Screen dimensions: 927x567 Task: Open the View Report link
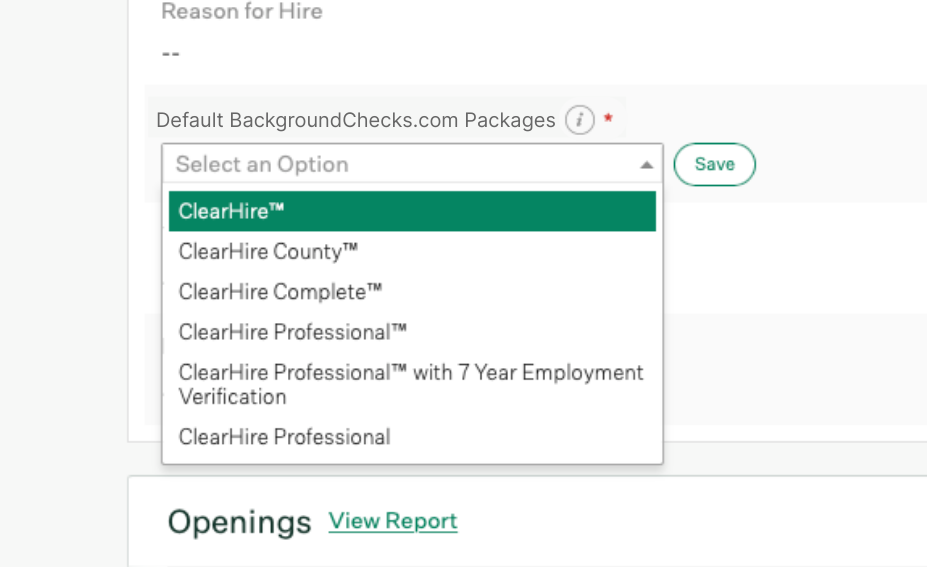[x=392, y=521]
